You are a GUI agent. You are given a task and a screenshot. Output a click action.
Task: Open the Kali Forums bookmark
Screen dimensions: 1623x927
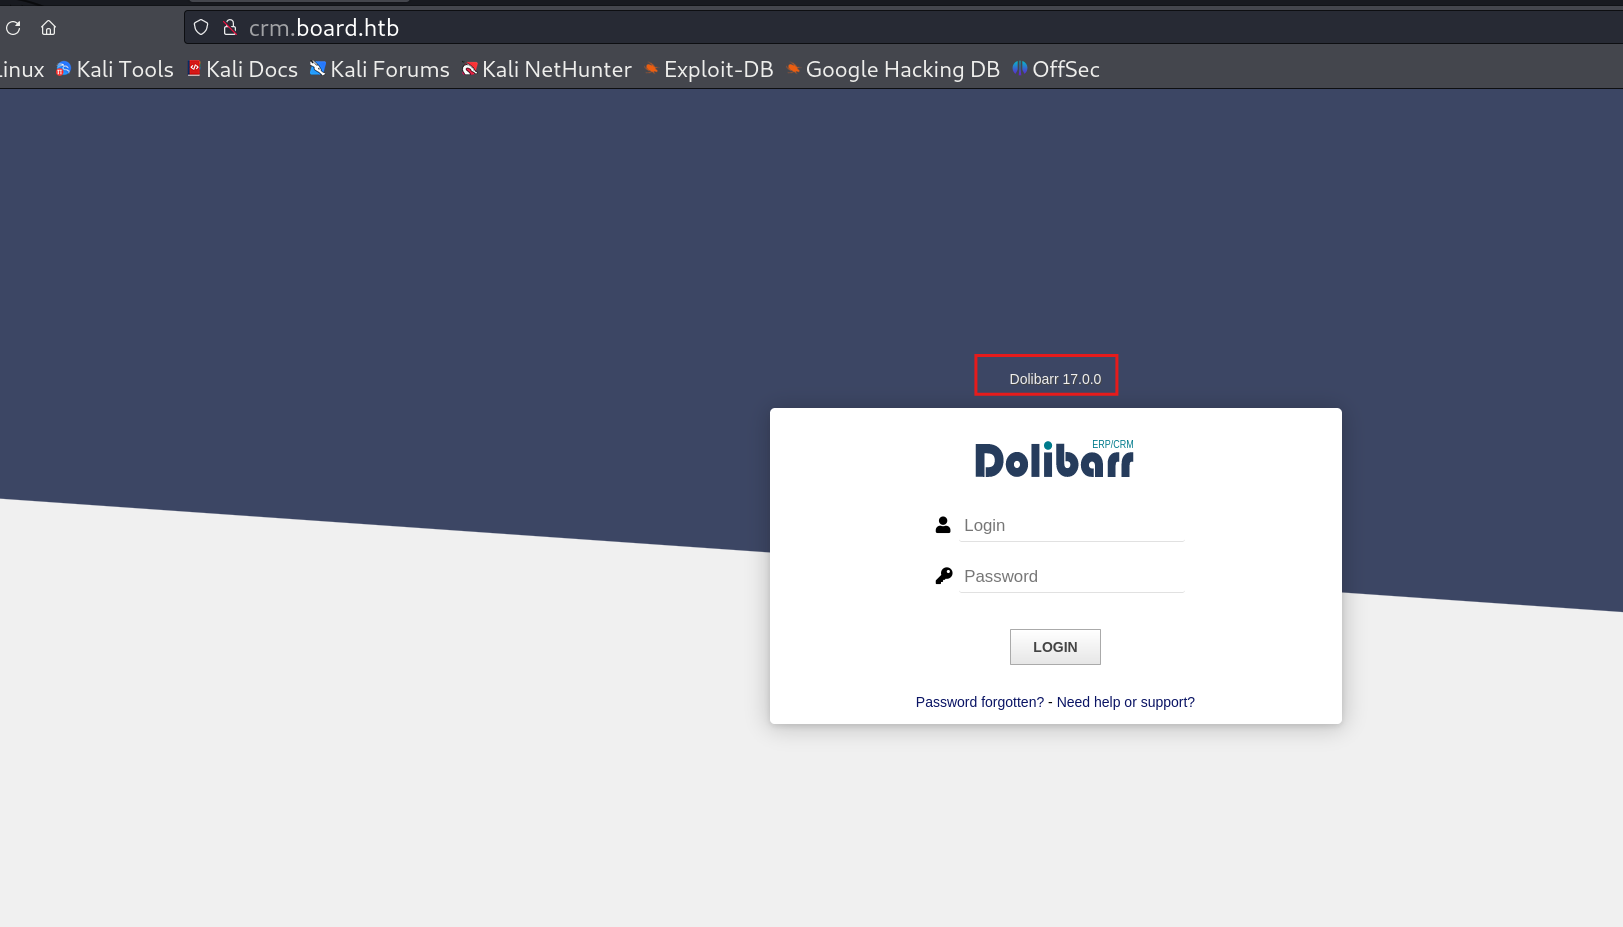[x=380, y=69]
